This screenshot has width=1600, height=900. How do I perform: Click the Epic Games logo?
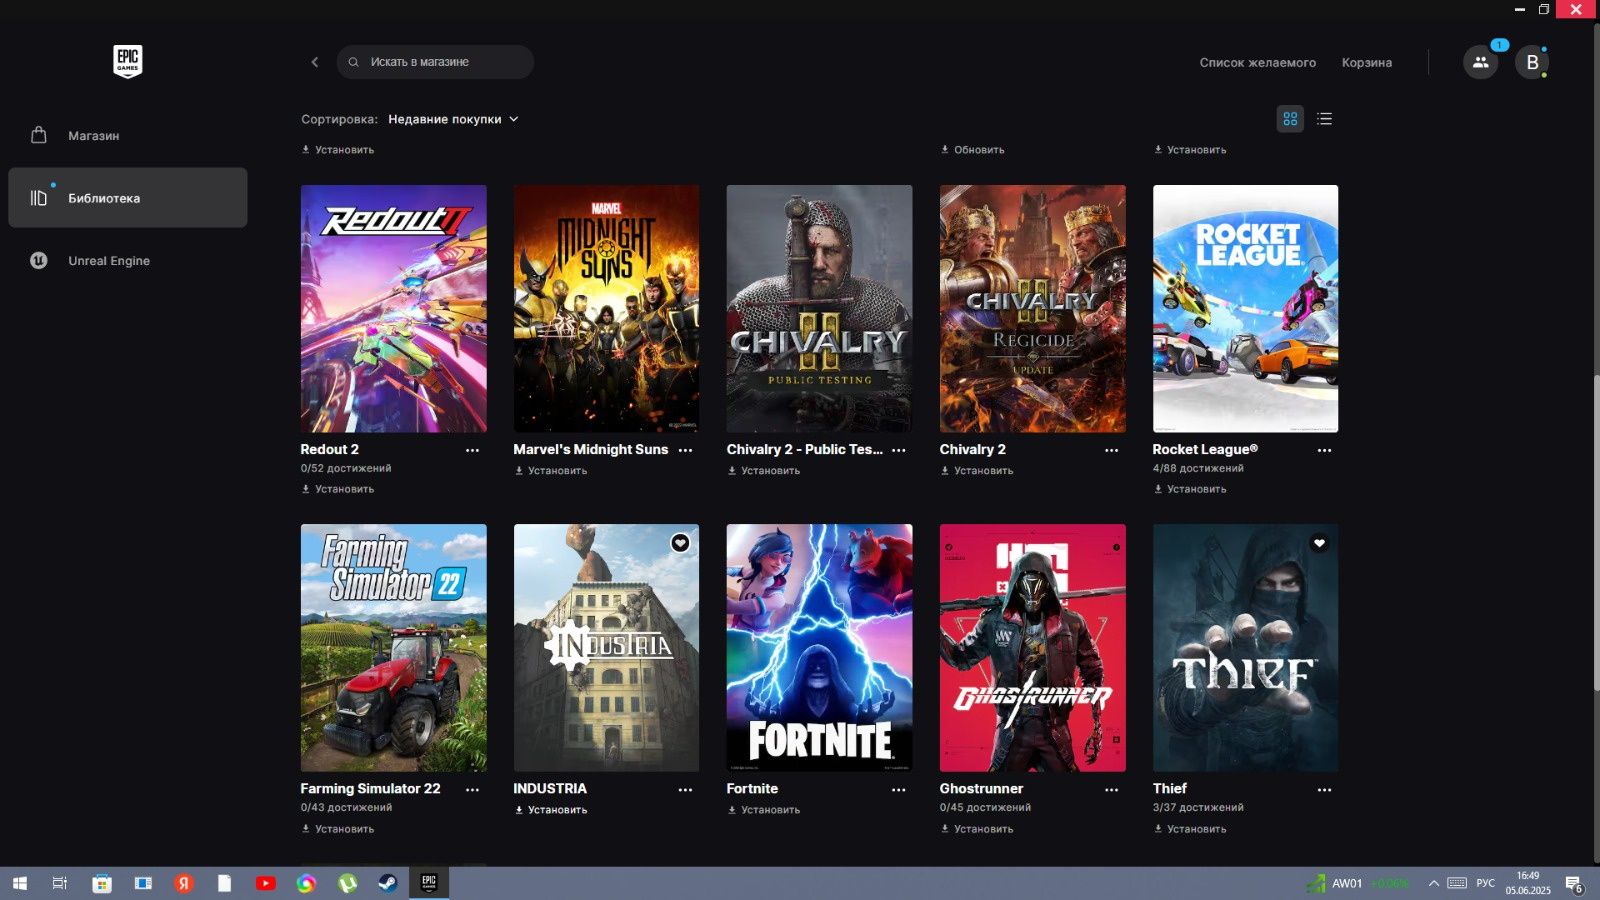(128, 61)
